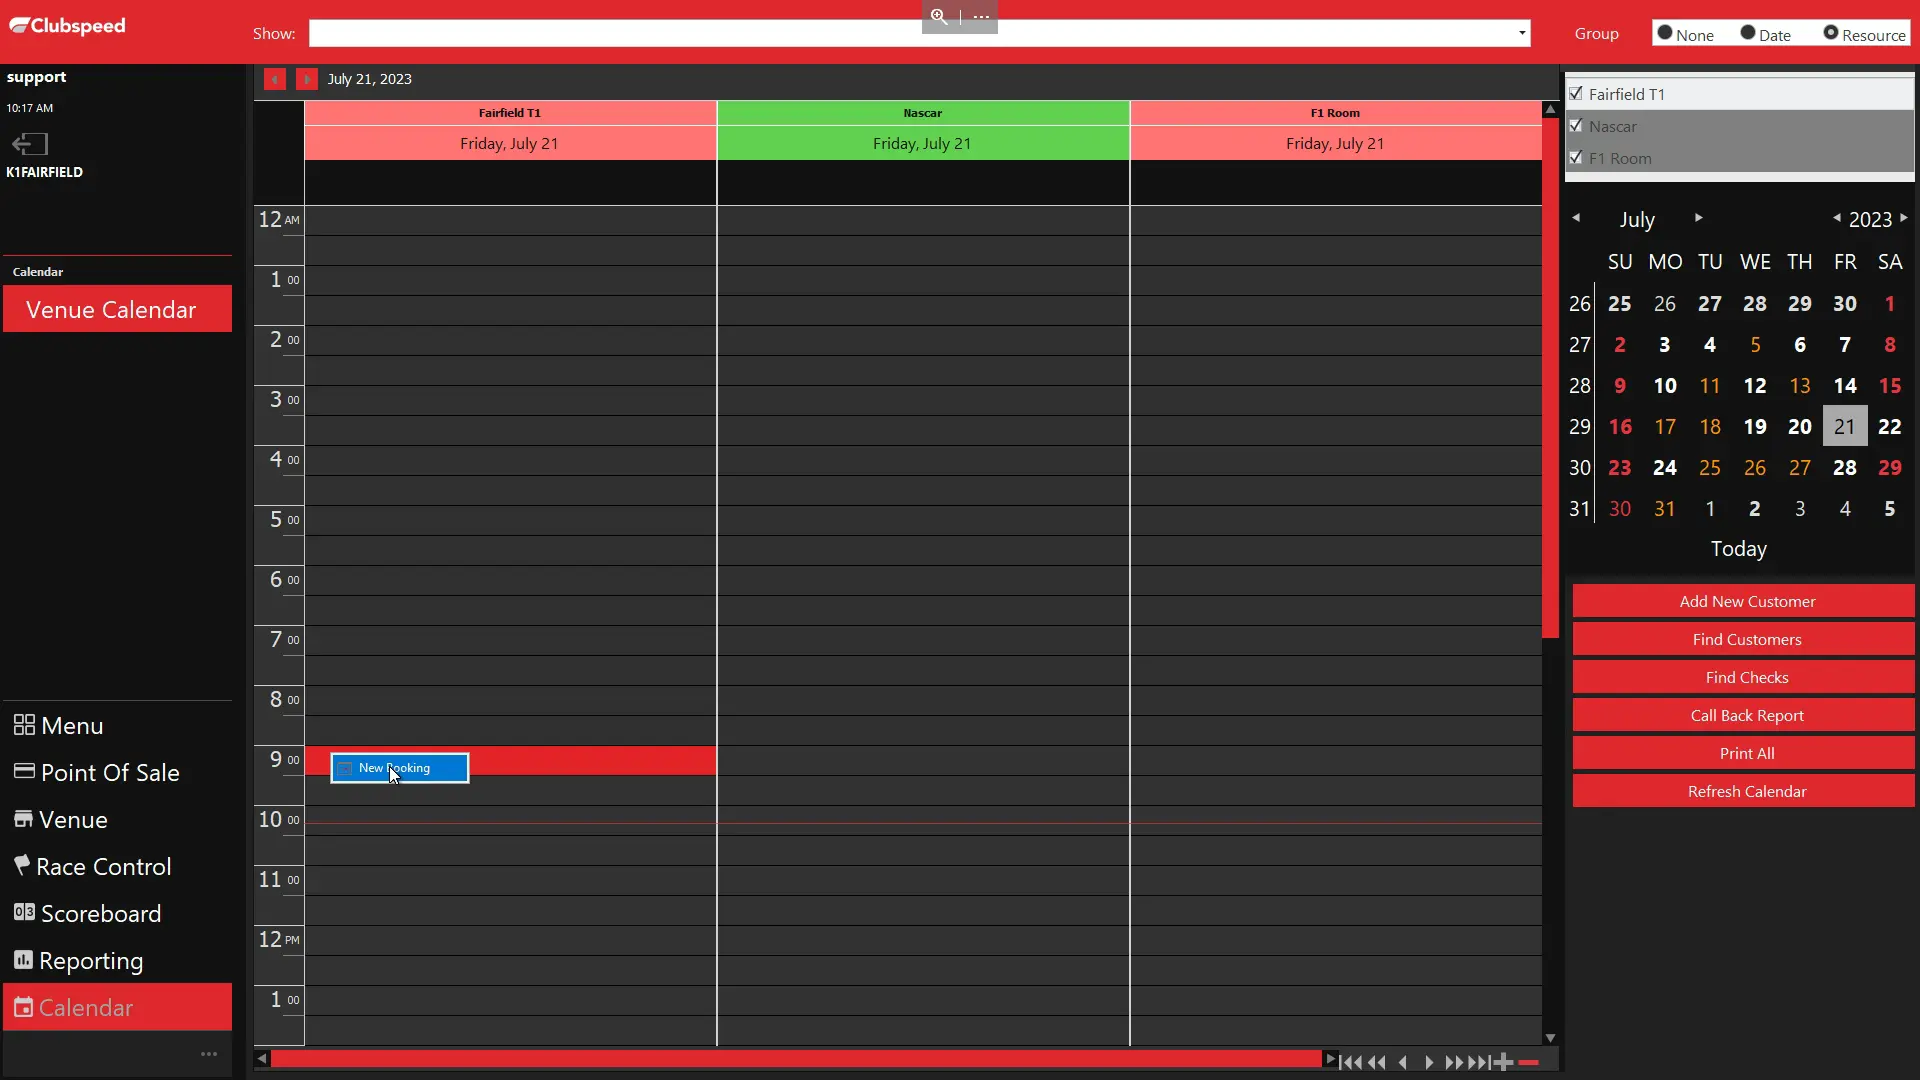Click Refresh Calendar button
This screenshot has width=1920, height=1080.
pyautogui.click(x=1744, y=791)
